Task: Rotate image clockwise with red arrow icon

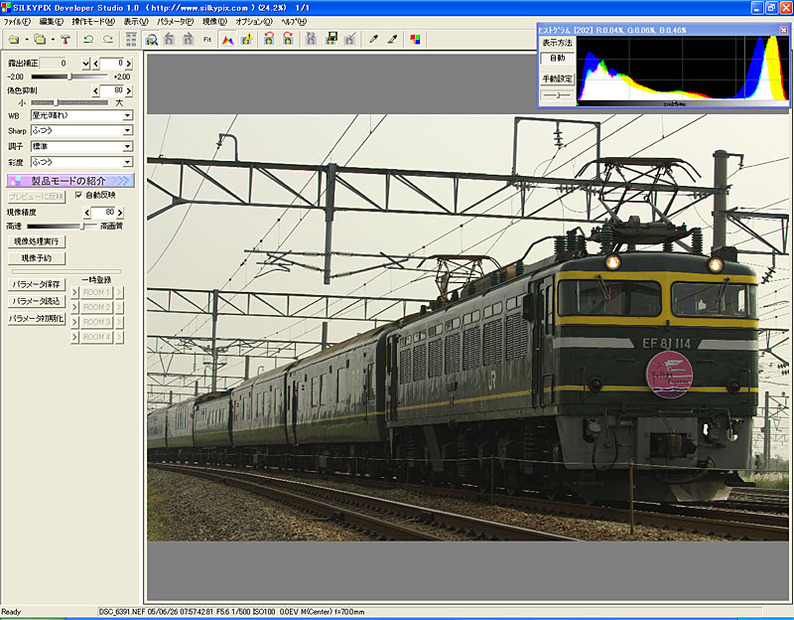Action: (x=288, y=40)
